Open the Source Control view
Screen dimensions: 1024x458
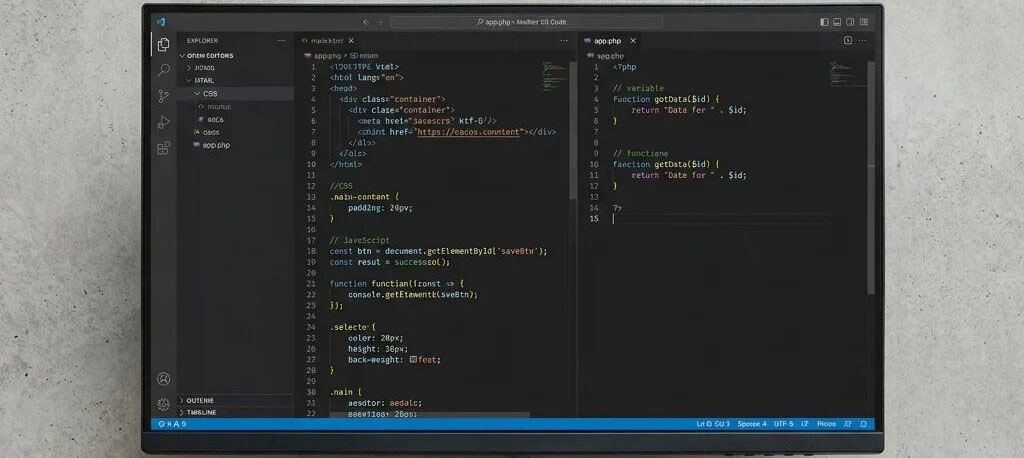[163, 96]
